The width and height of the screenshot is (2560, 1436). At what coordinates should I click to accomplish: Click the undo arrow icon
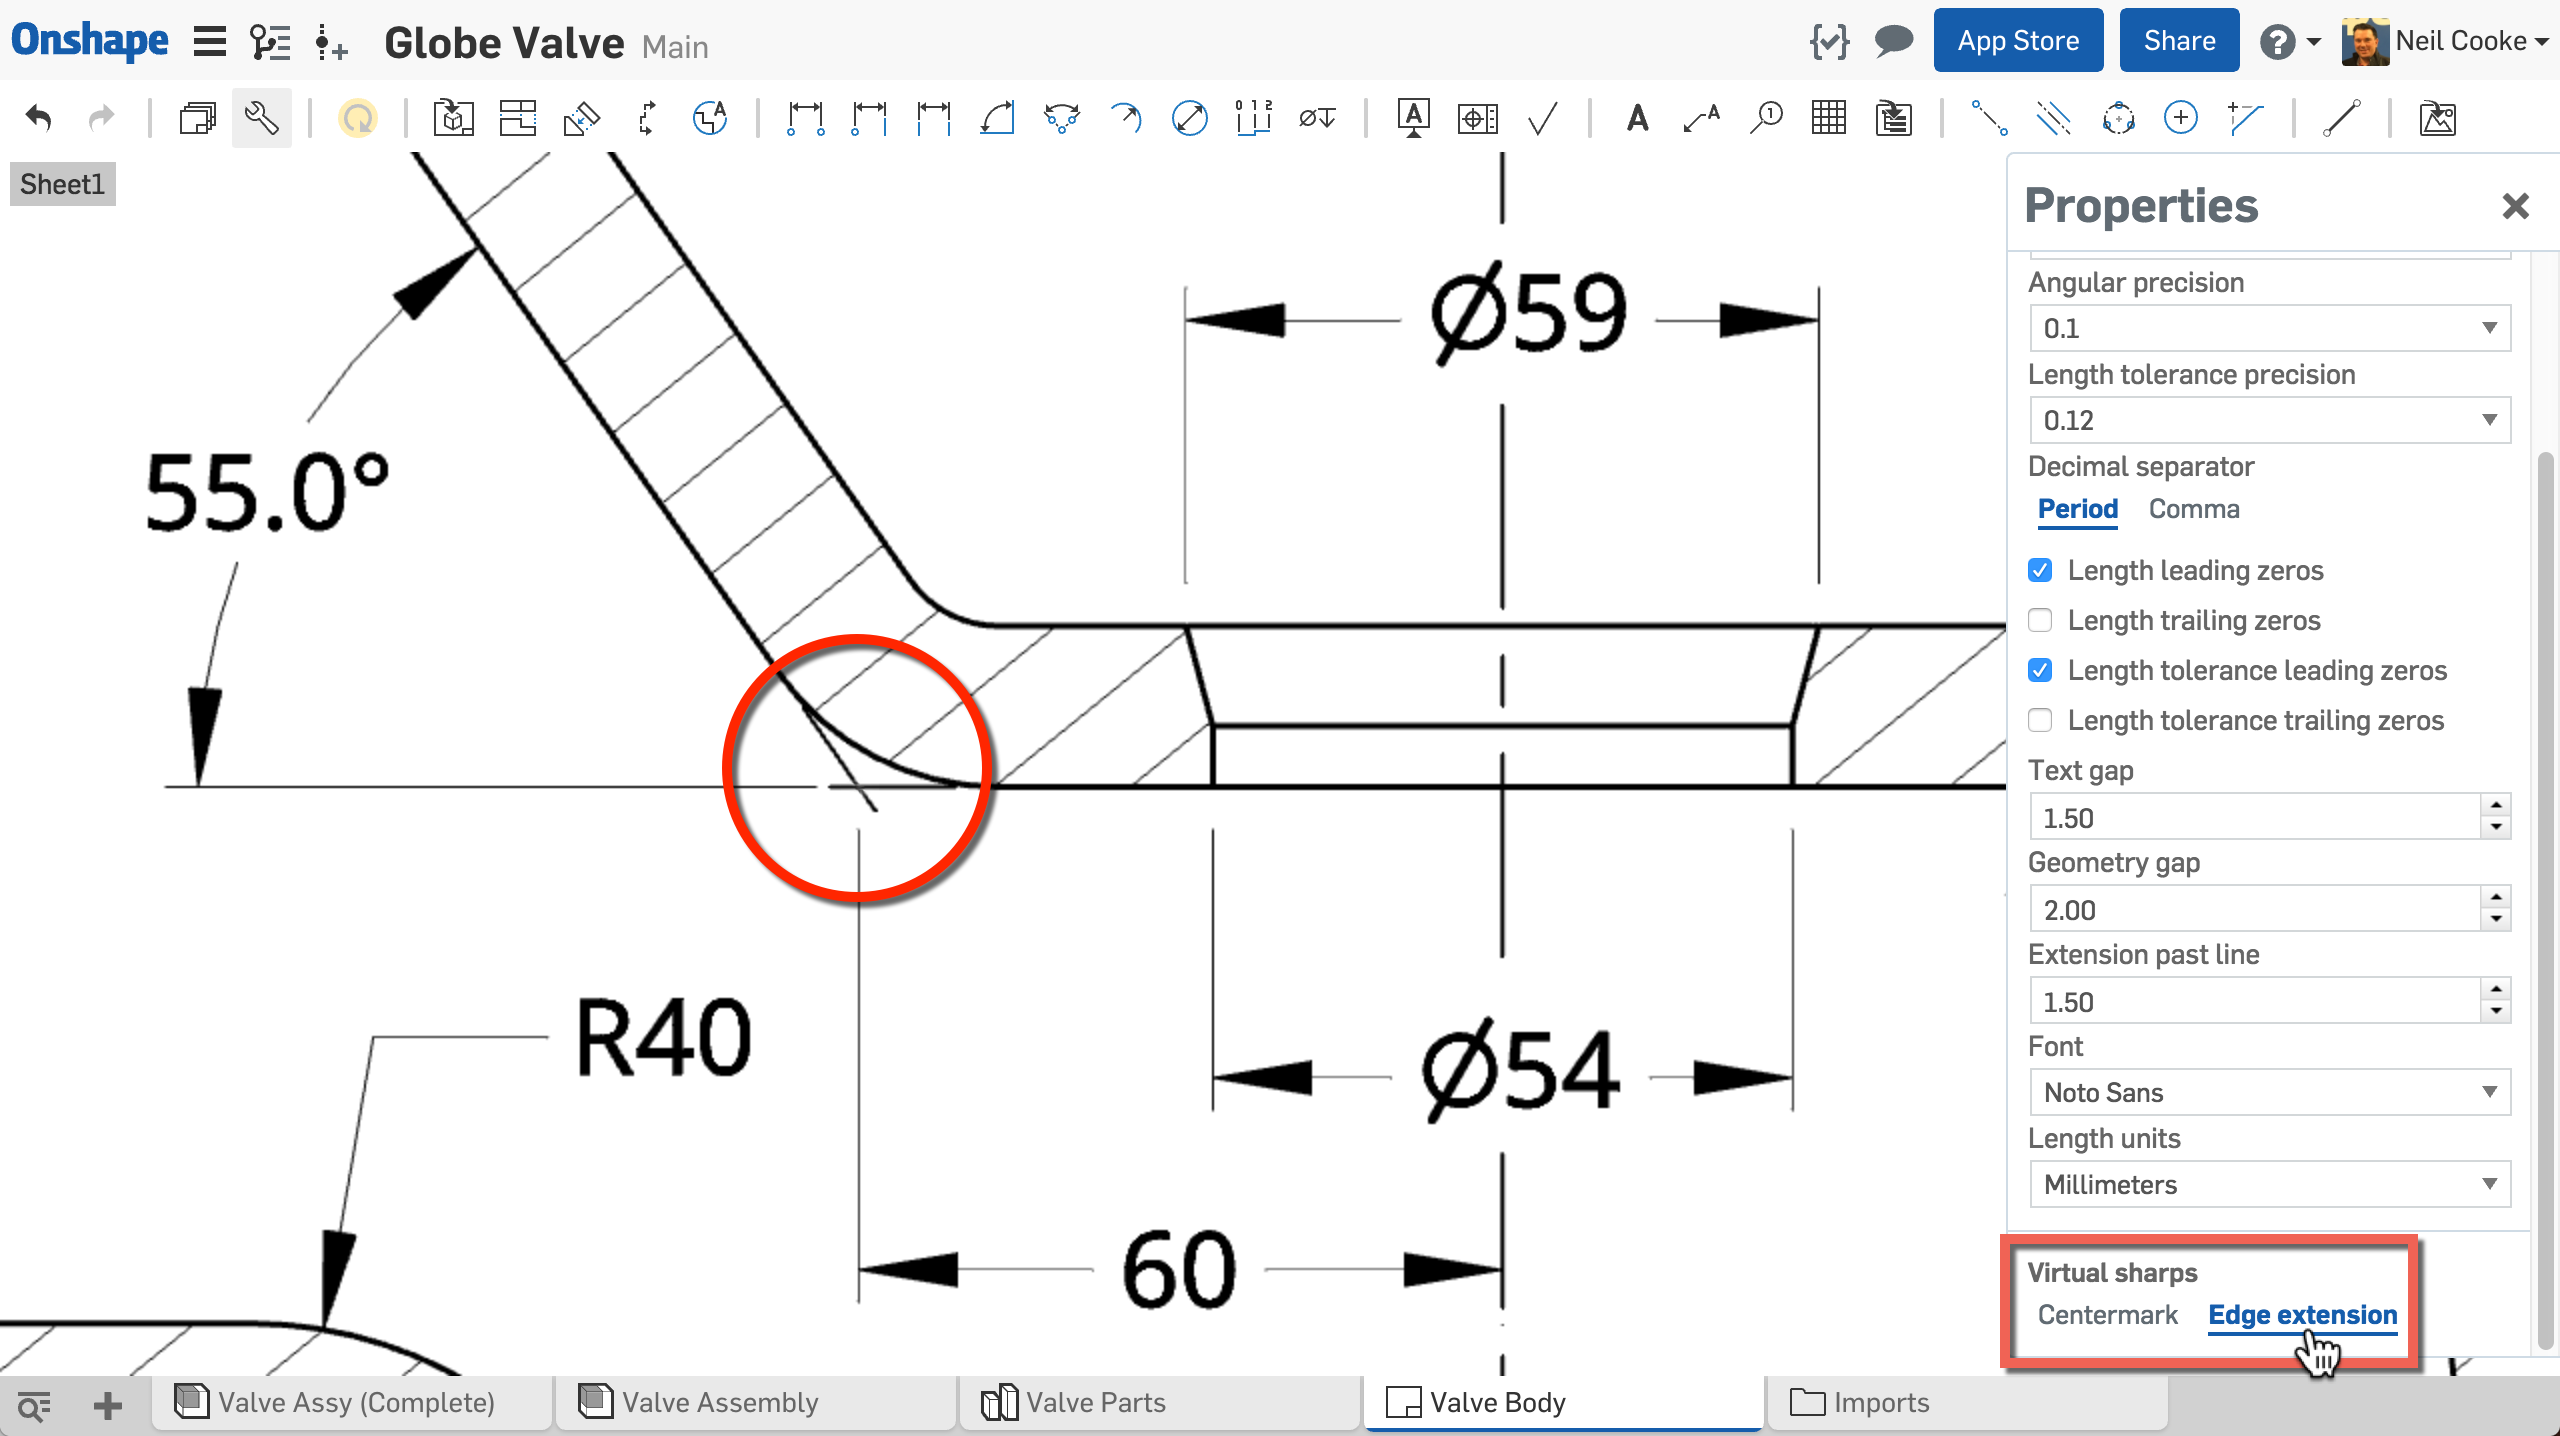tap(39, 118)
